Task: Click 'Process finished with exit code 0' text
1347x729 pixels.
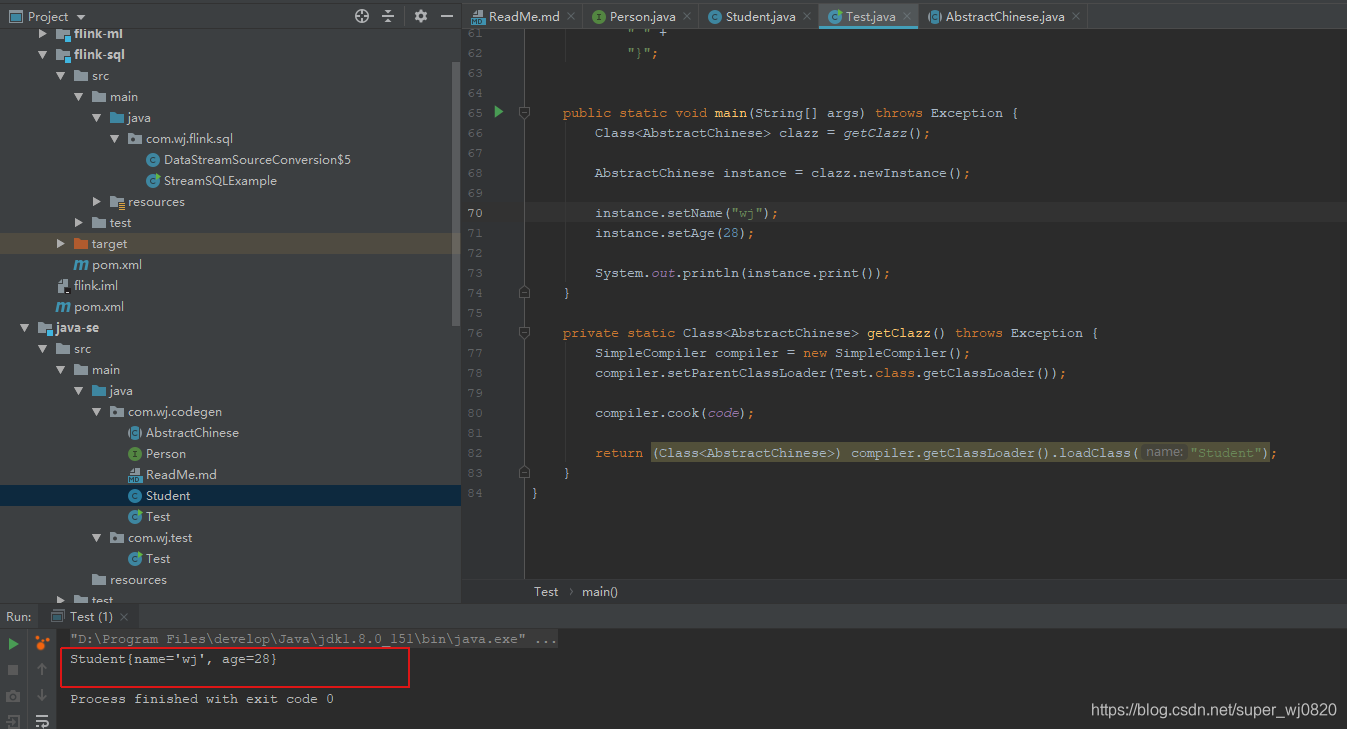Action: [x=202, y=699]
